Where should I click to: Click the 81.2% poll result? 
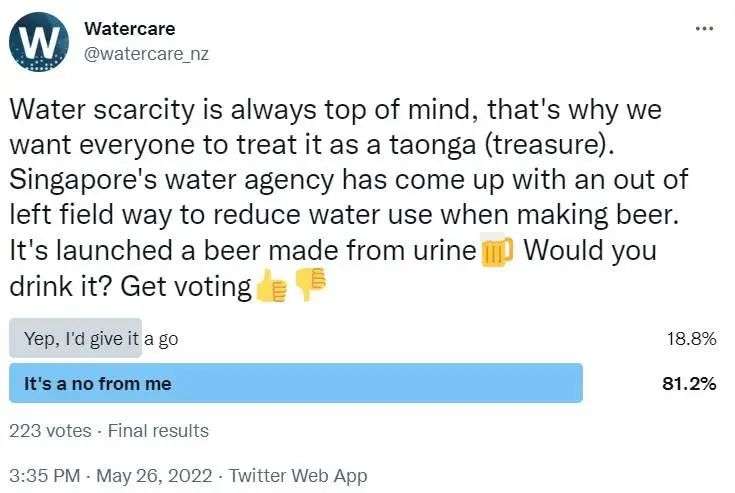691,384
